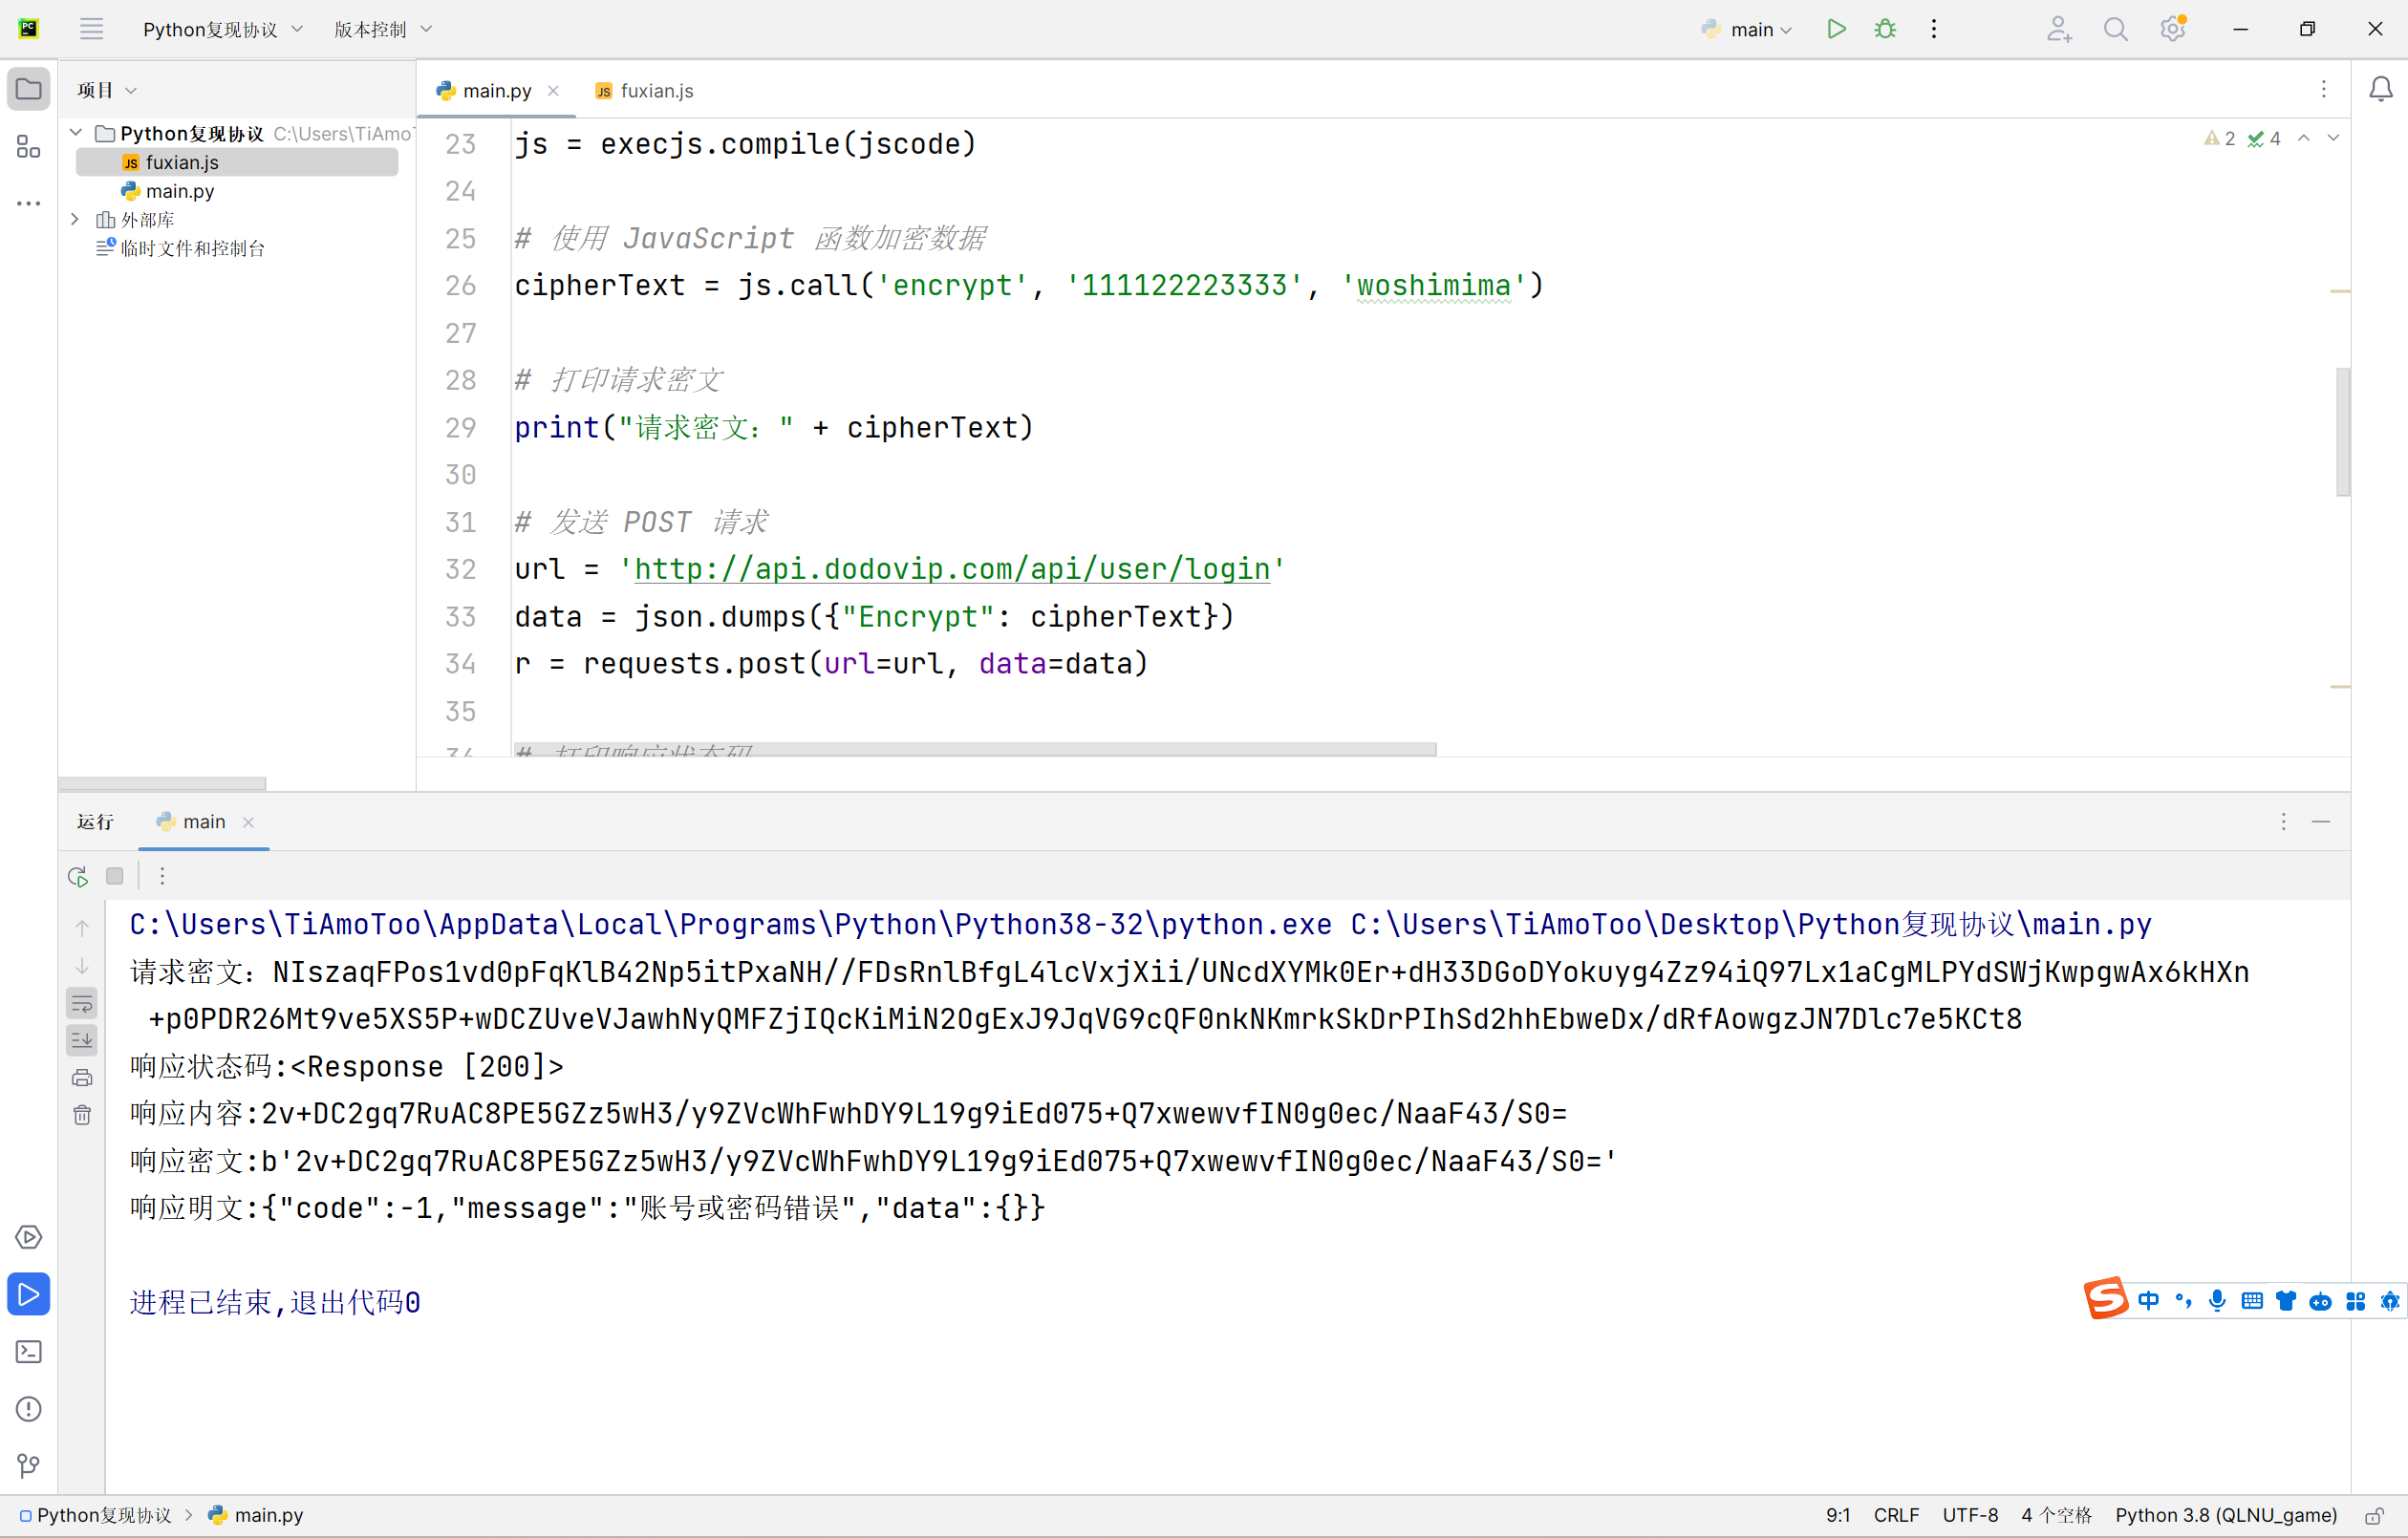Open the api.dodovip.com login URL link

tap(952, 569)
